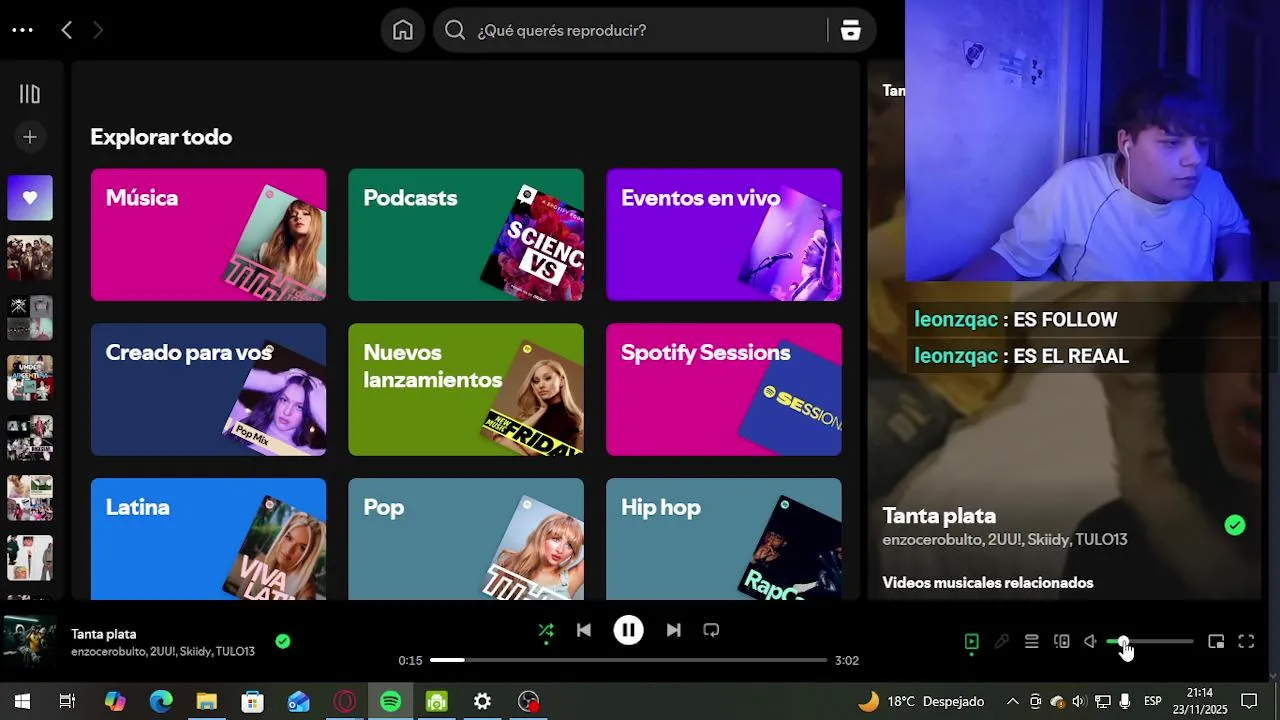Create a new playlist with plus button
Screen dimensions: 1280x720
[30, 137]
